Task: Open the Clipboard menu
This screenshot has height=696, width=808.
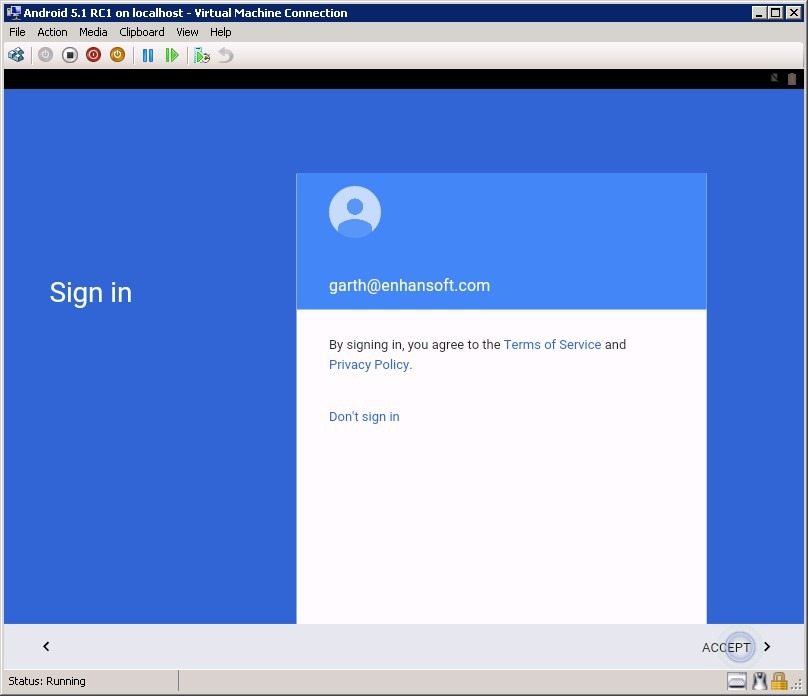Action: [142, 32]
